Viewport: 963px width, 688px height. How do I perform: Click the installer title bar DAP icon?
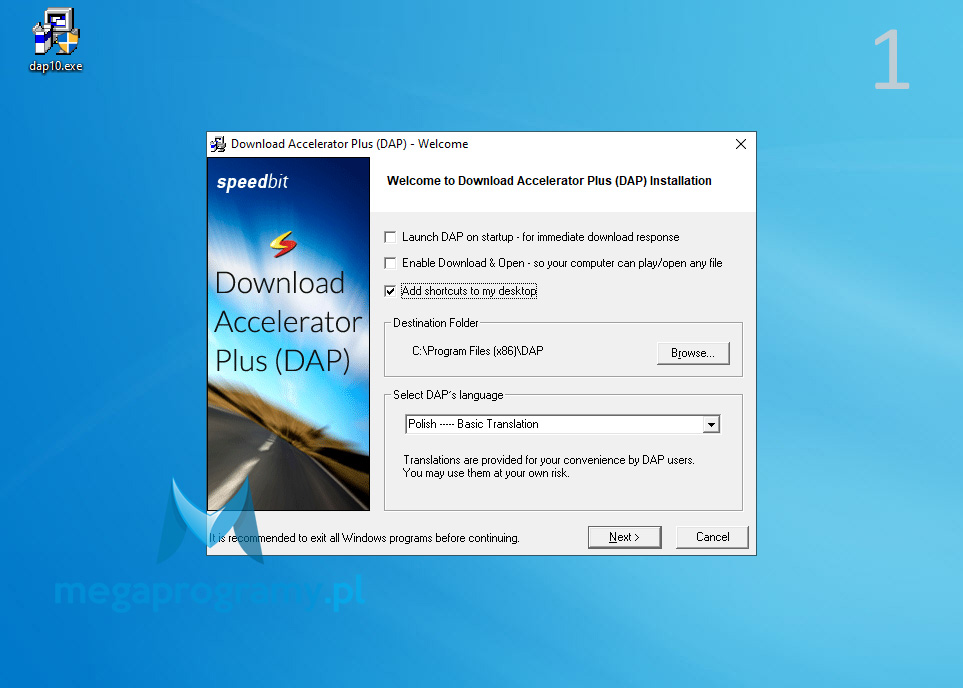(218, 144)
